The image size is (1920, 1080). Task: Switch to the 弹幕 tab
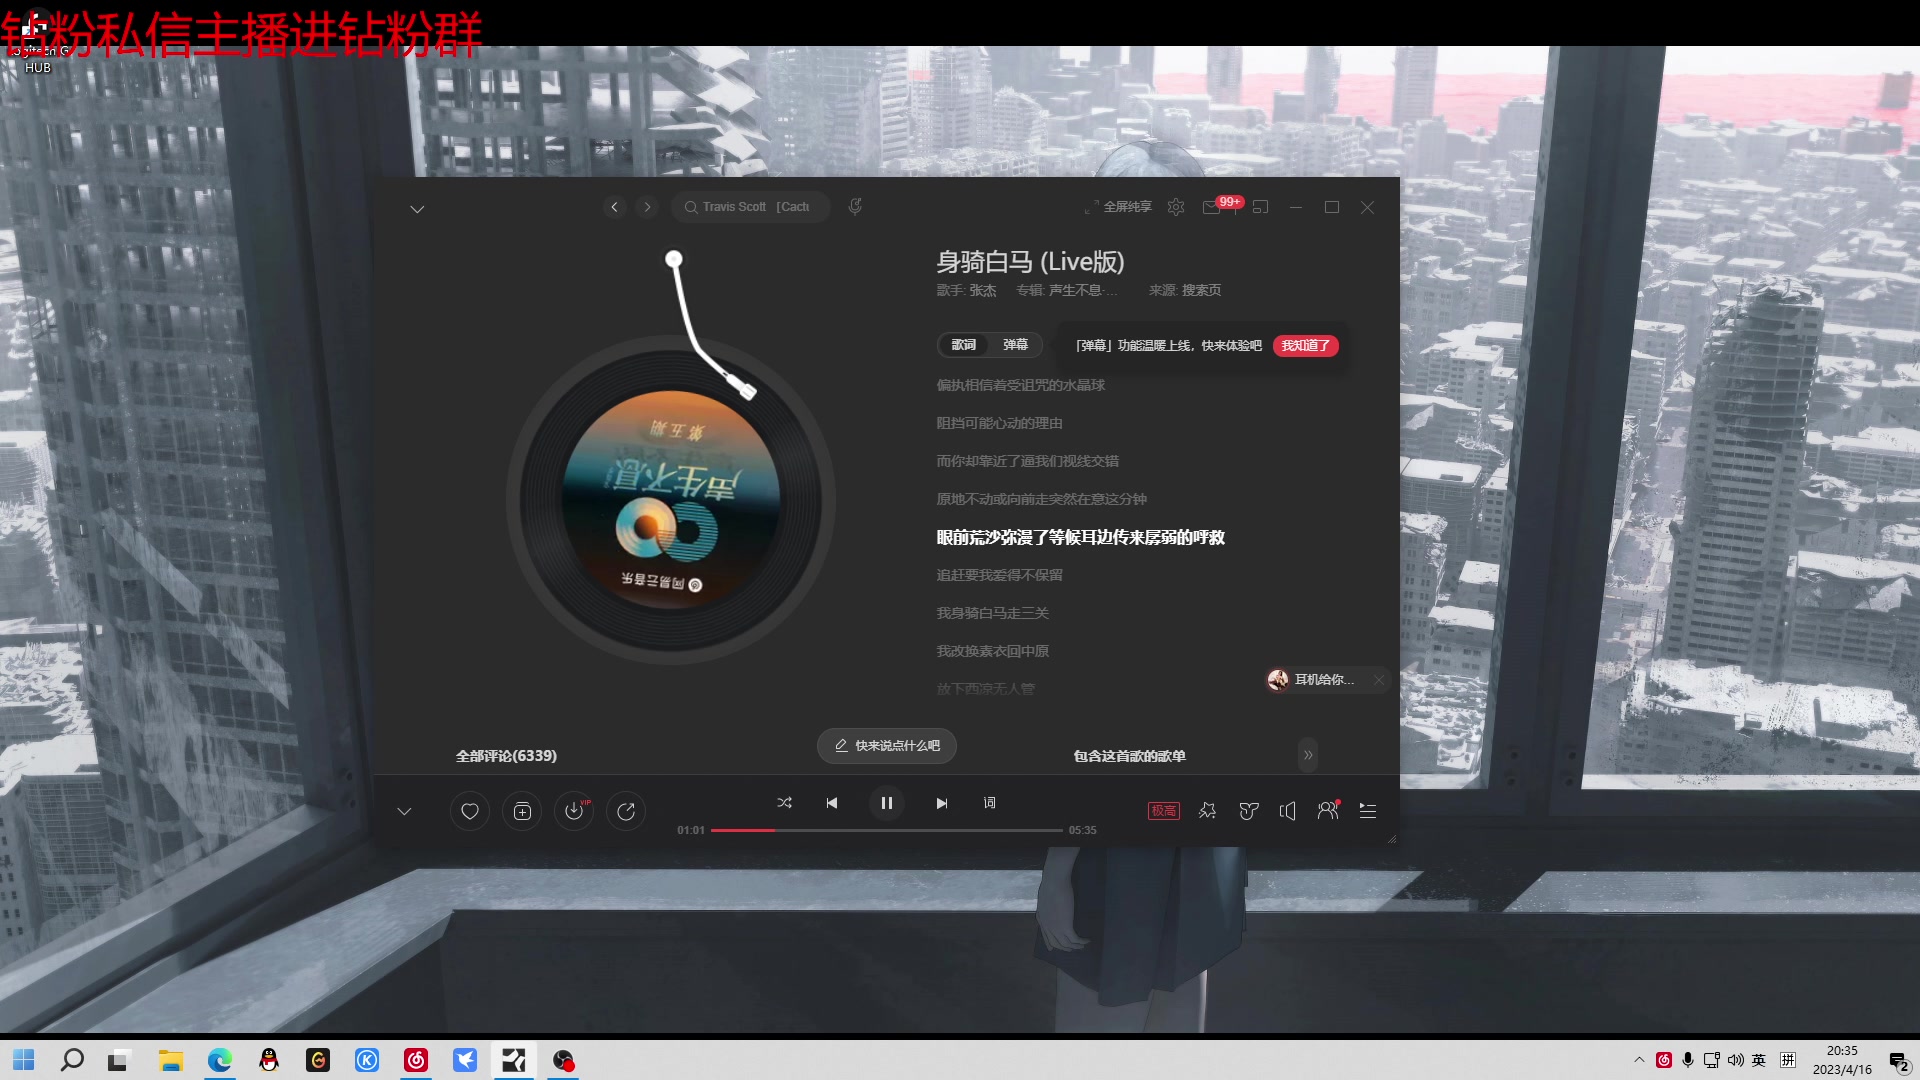click(x=1015, y=345)
